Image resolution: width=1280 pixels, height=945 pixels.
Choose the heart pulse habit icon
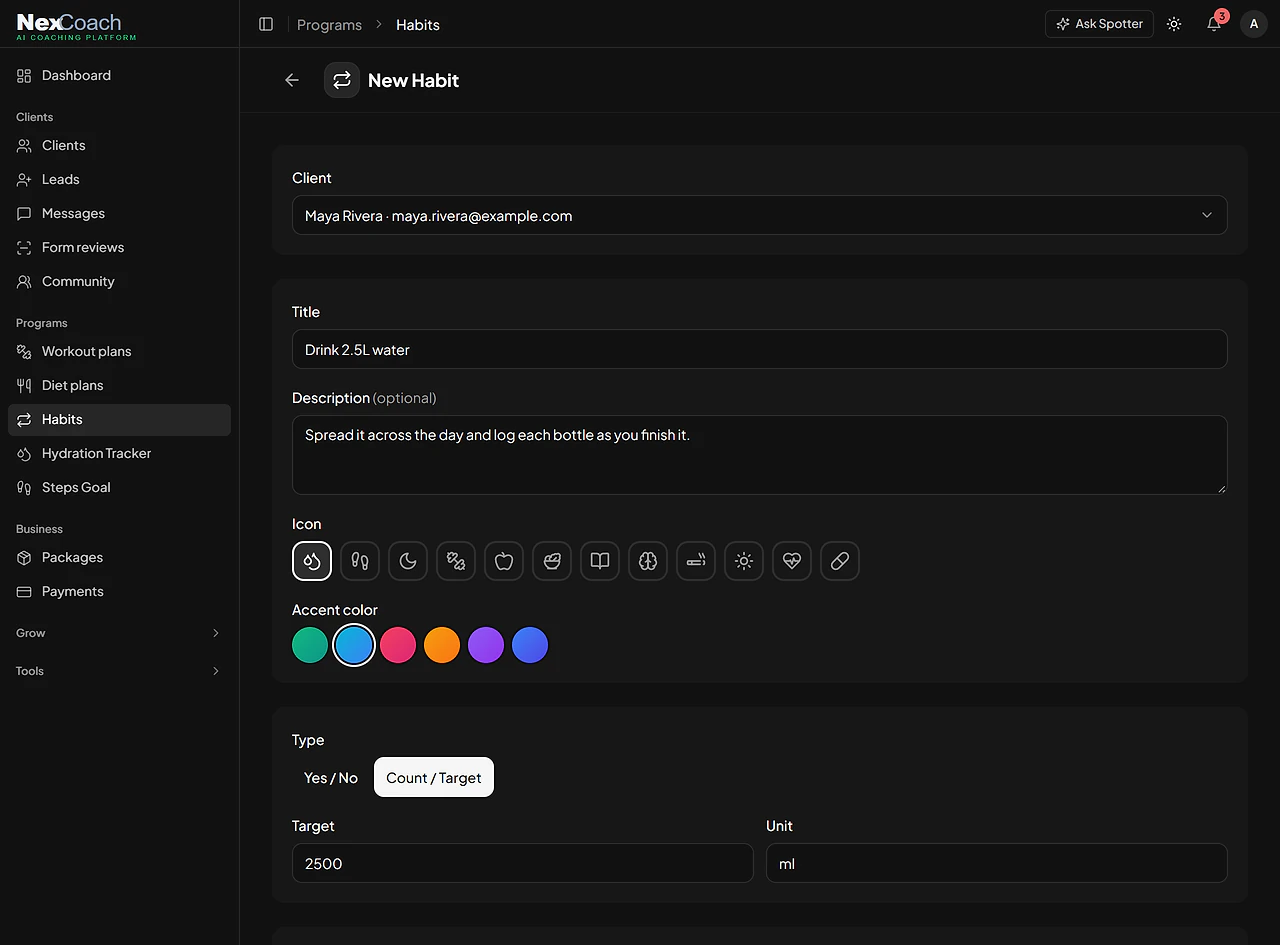pos(792,561)
